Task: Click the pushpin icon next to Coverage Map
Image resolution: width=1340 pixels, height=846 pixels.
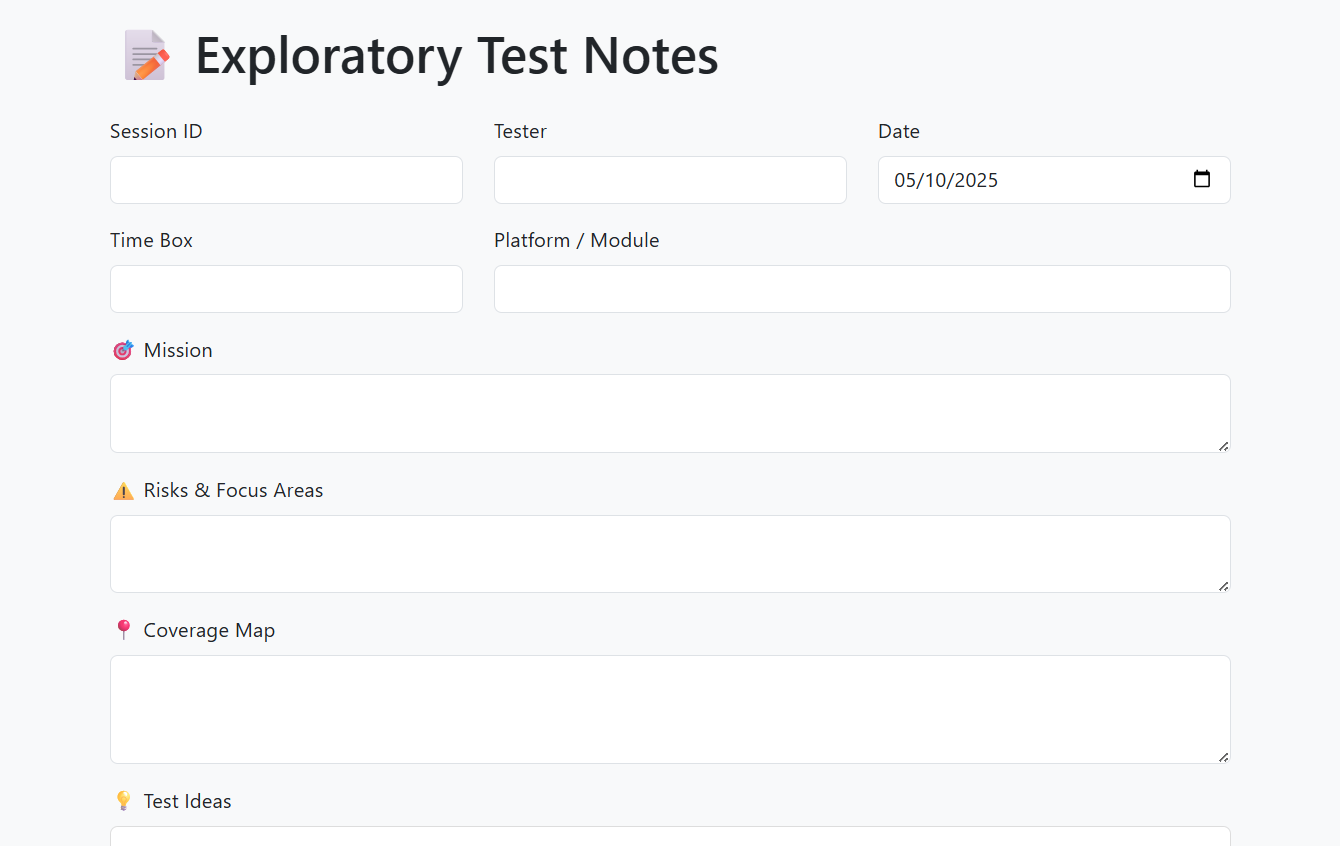Action: point(122,630)
